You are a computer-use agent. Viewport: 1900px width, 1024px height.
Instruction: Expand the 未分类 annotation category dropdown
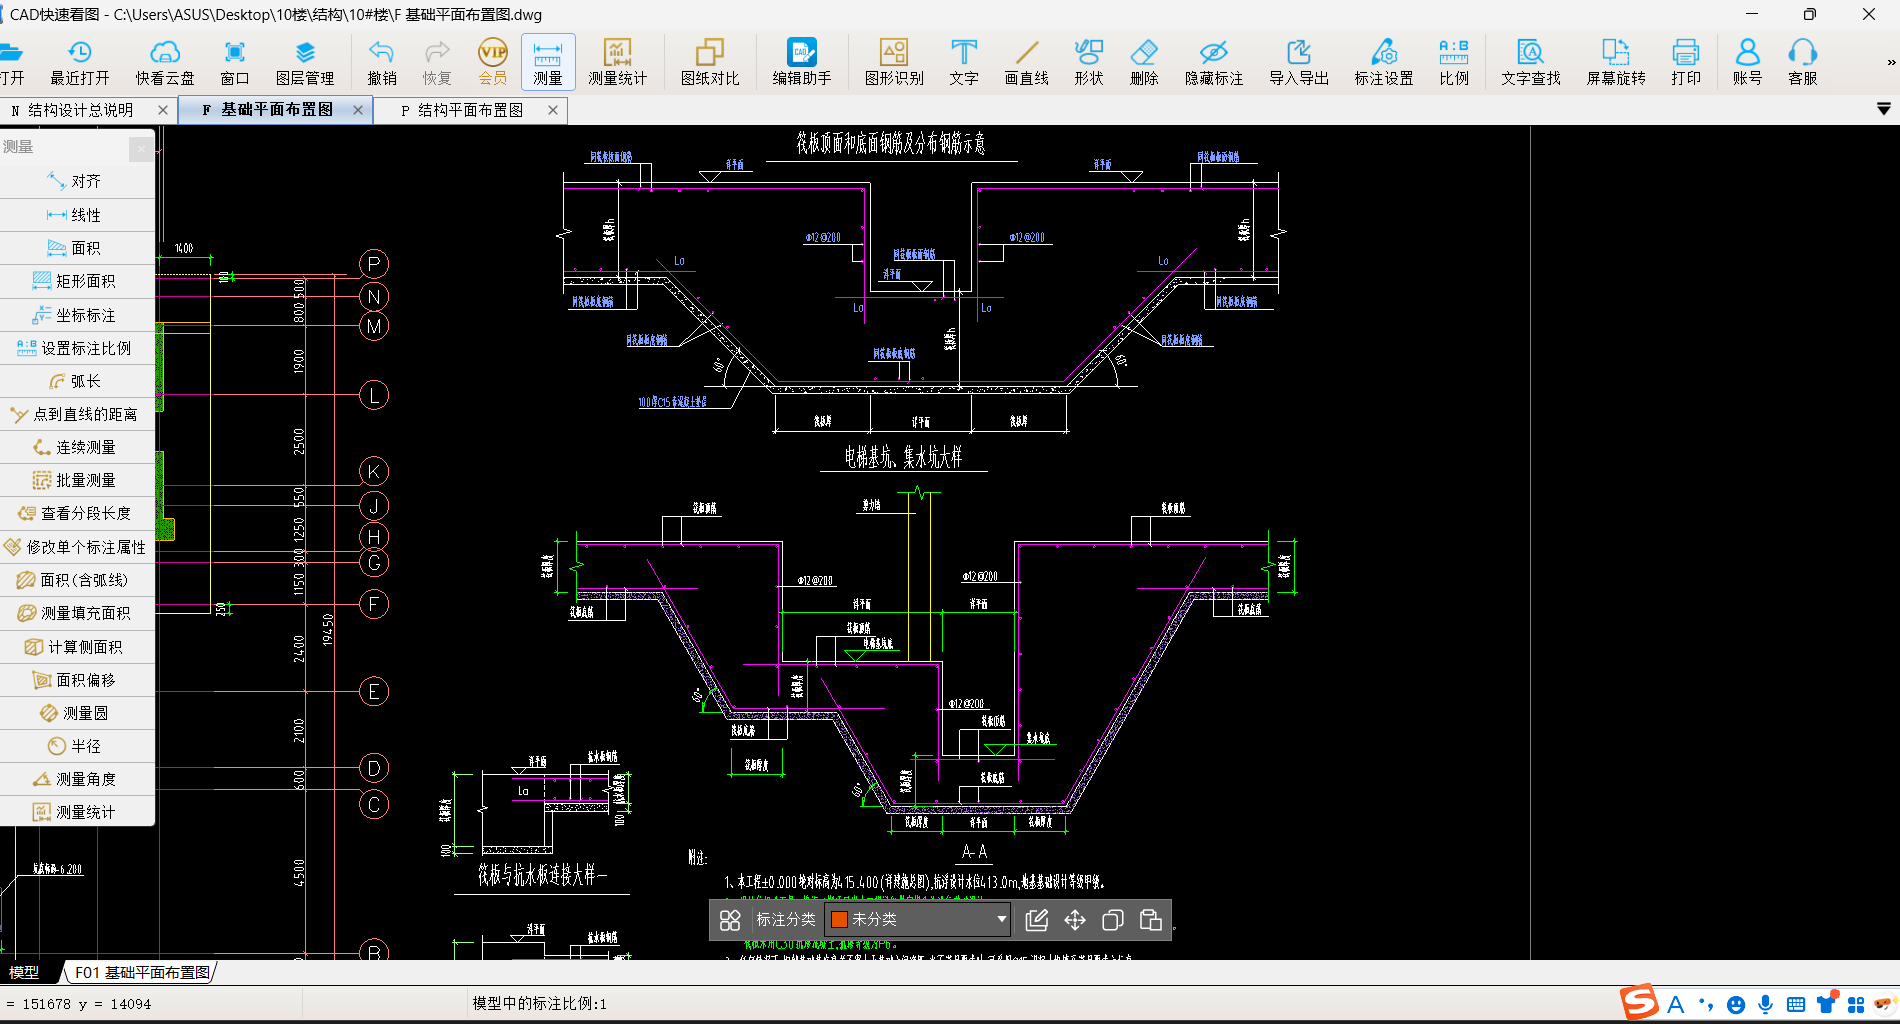1001,920
